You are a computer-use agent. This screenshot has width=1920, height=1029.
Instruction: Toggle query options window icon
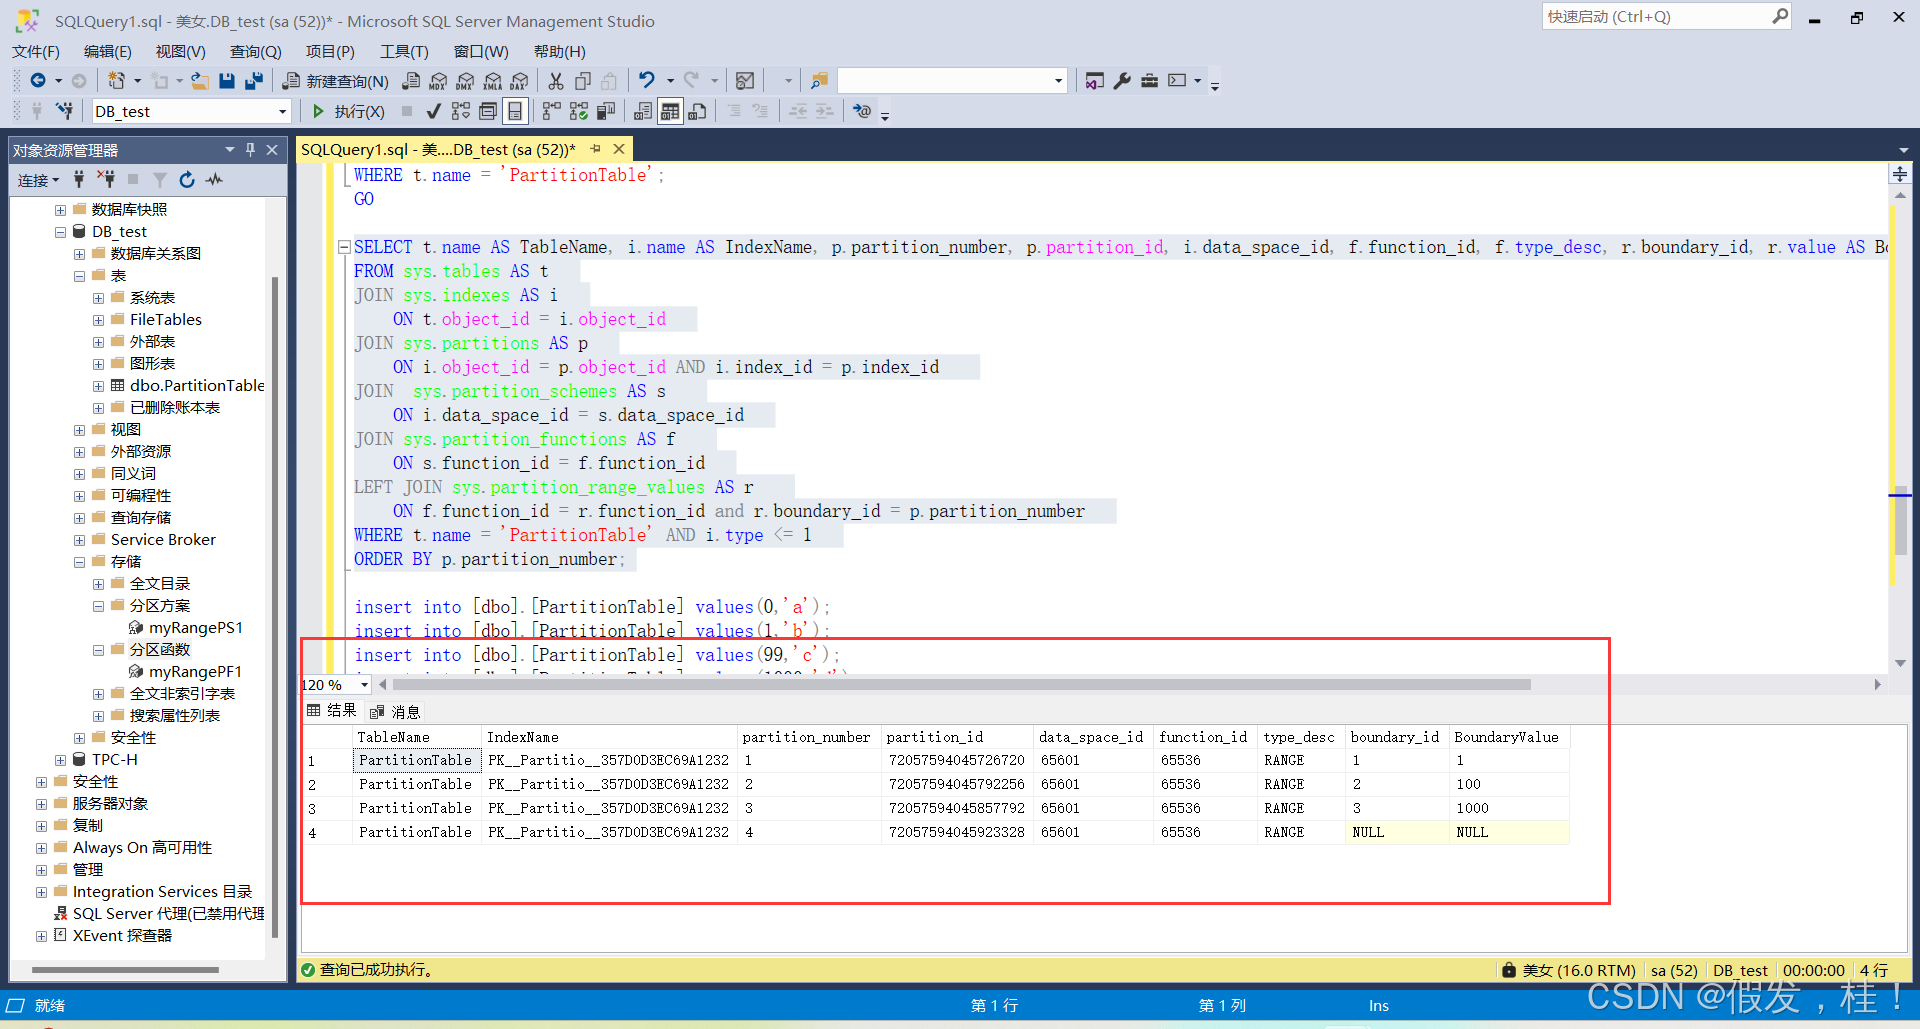488,111
